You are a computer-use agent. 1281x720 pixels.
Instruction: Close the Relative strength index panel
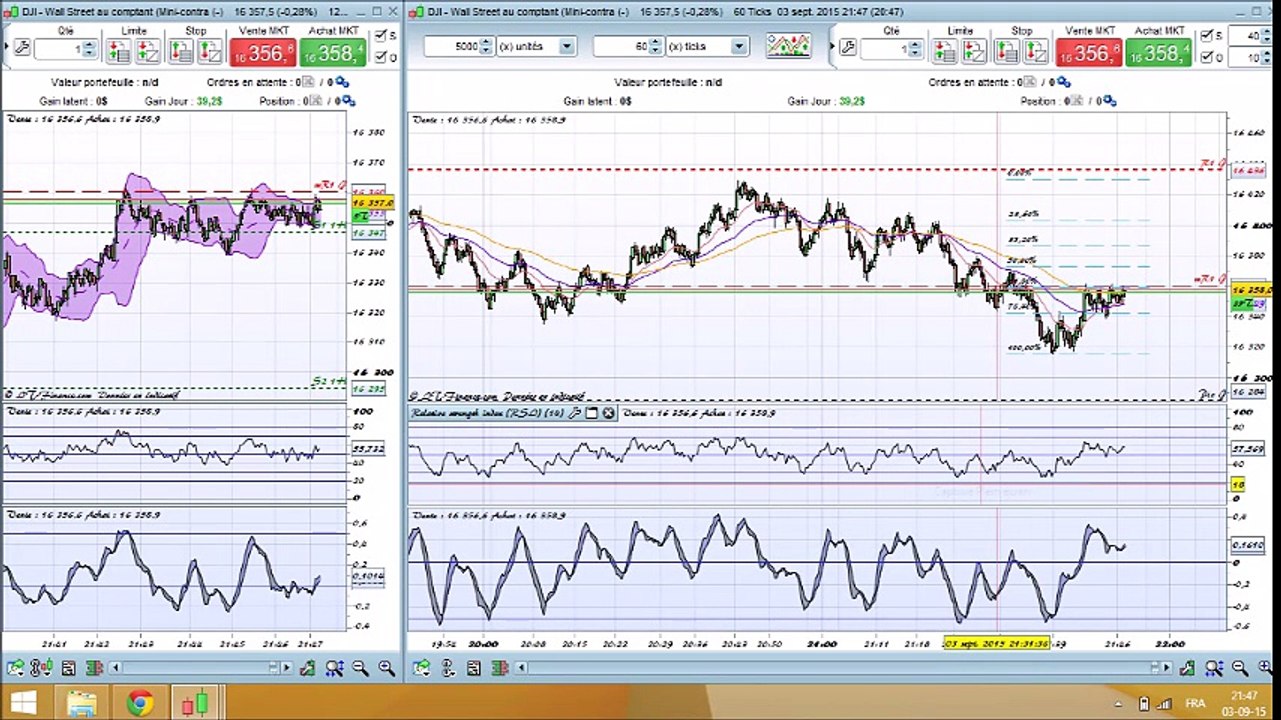point(607,413)
